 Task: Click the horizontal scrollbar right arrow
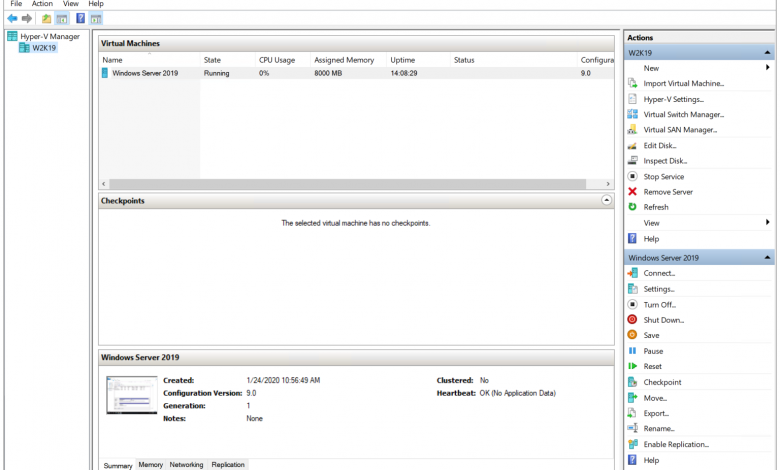(608, 184)
